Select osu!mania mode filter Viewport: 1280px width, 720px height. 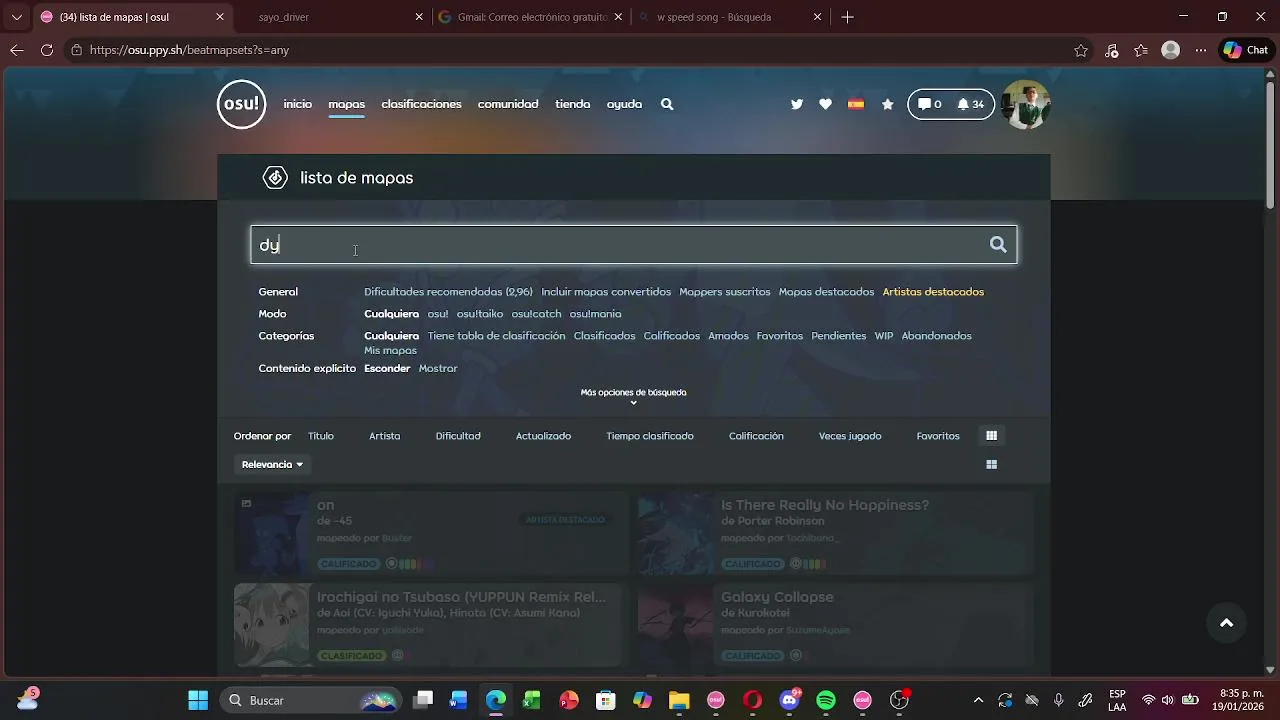[595, 314]
